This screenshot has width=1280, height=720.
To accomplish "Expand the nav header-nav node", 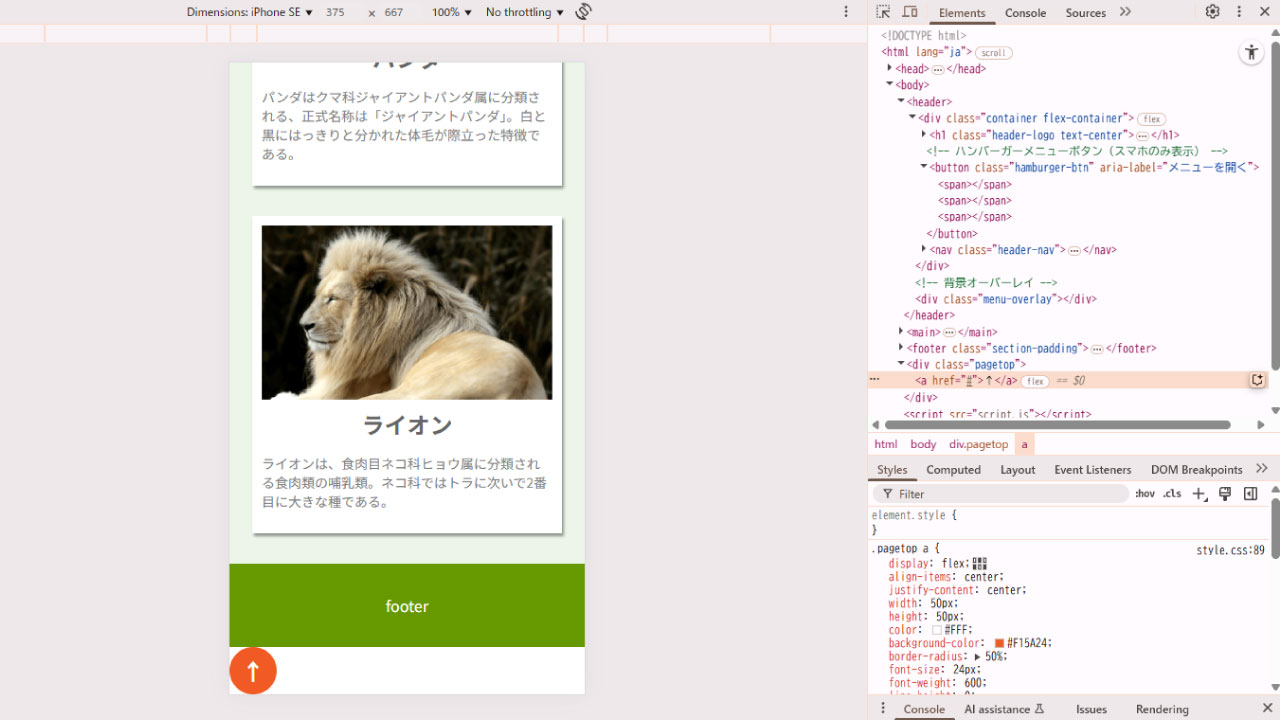I will pos(923,250).
